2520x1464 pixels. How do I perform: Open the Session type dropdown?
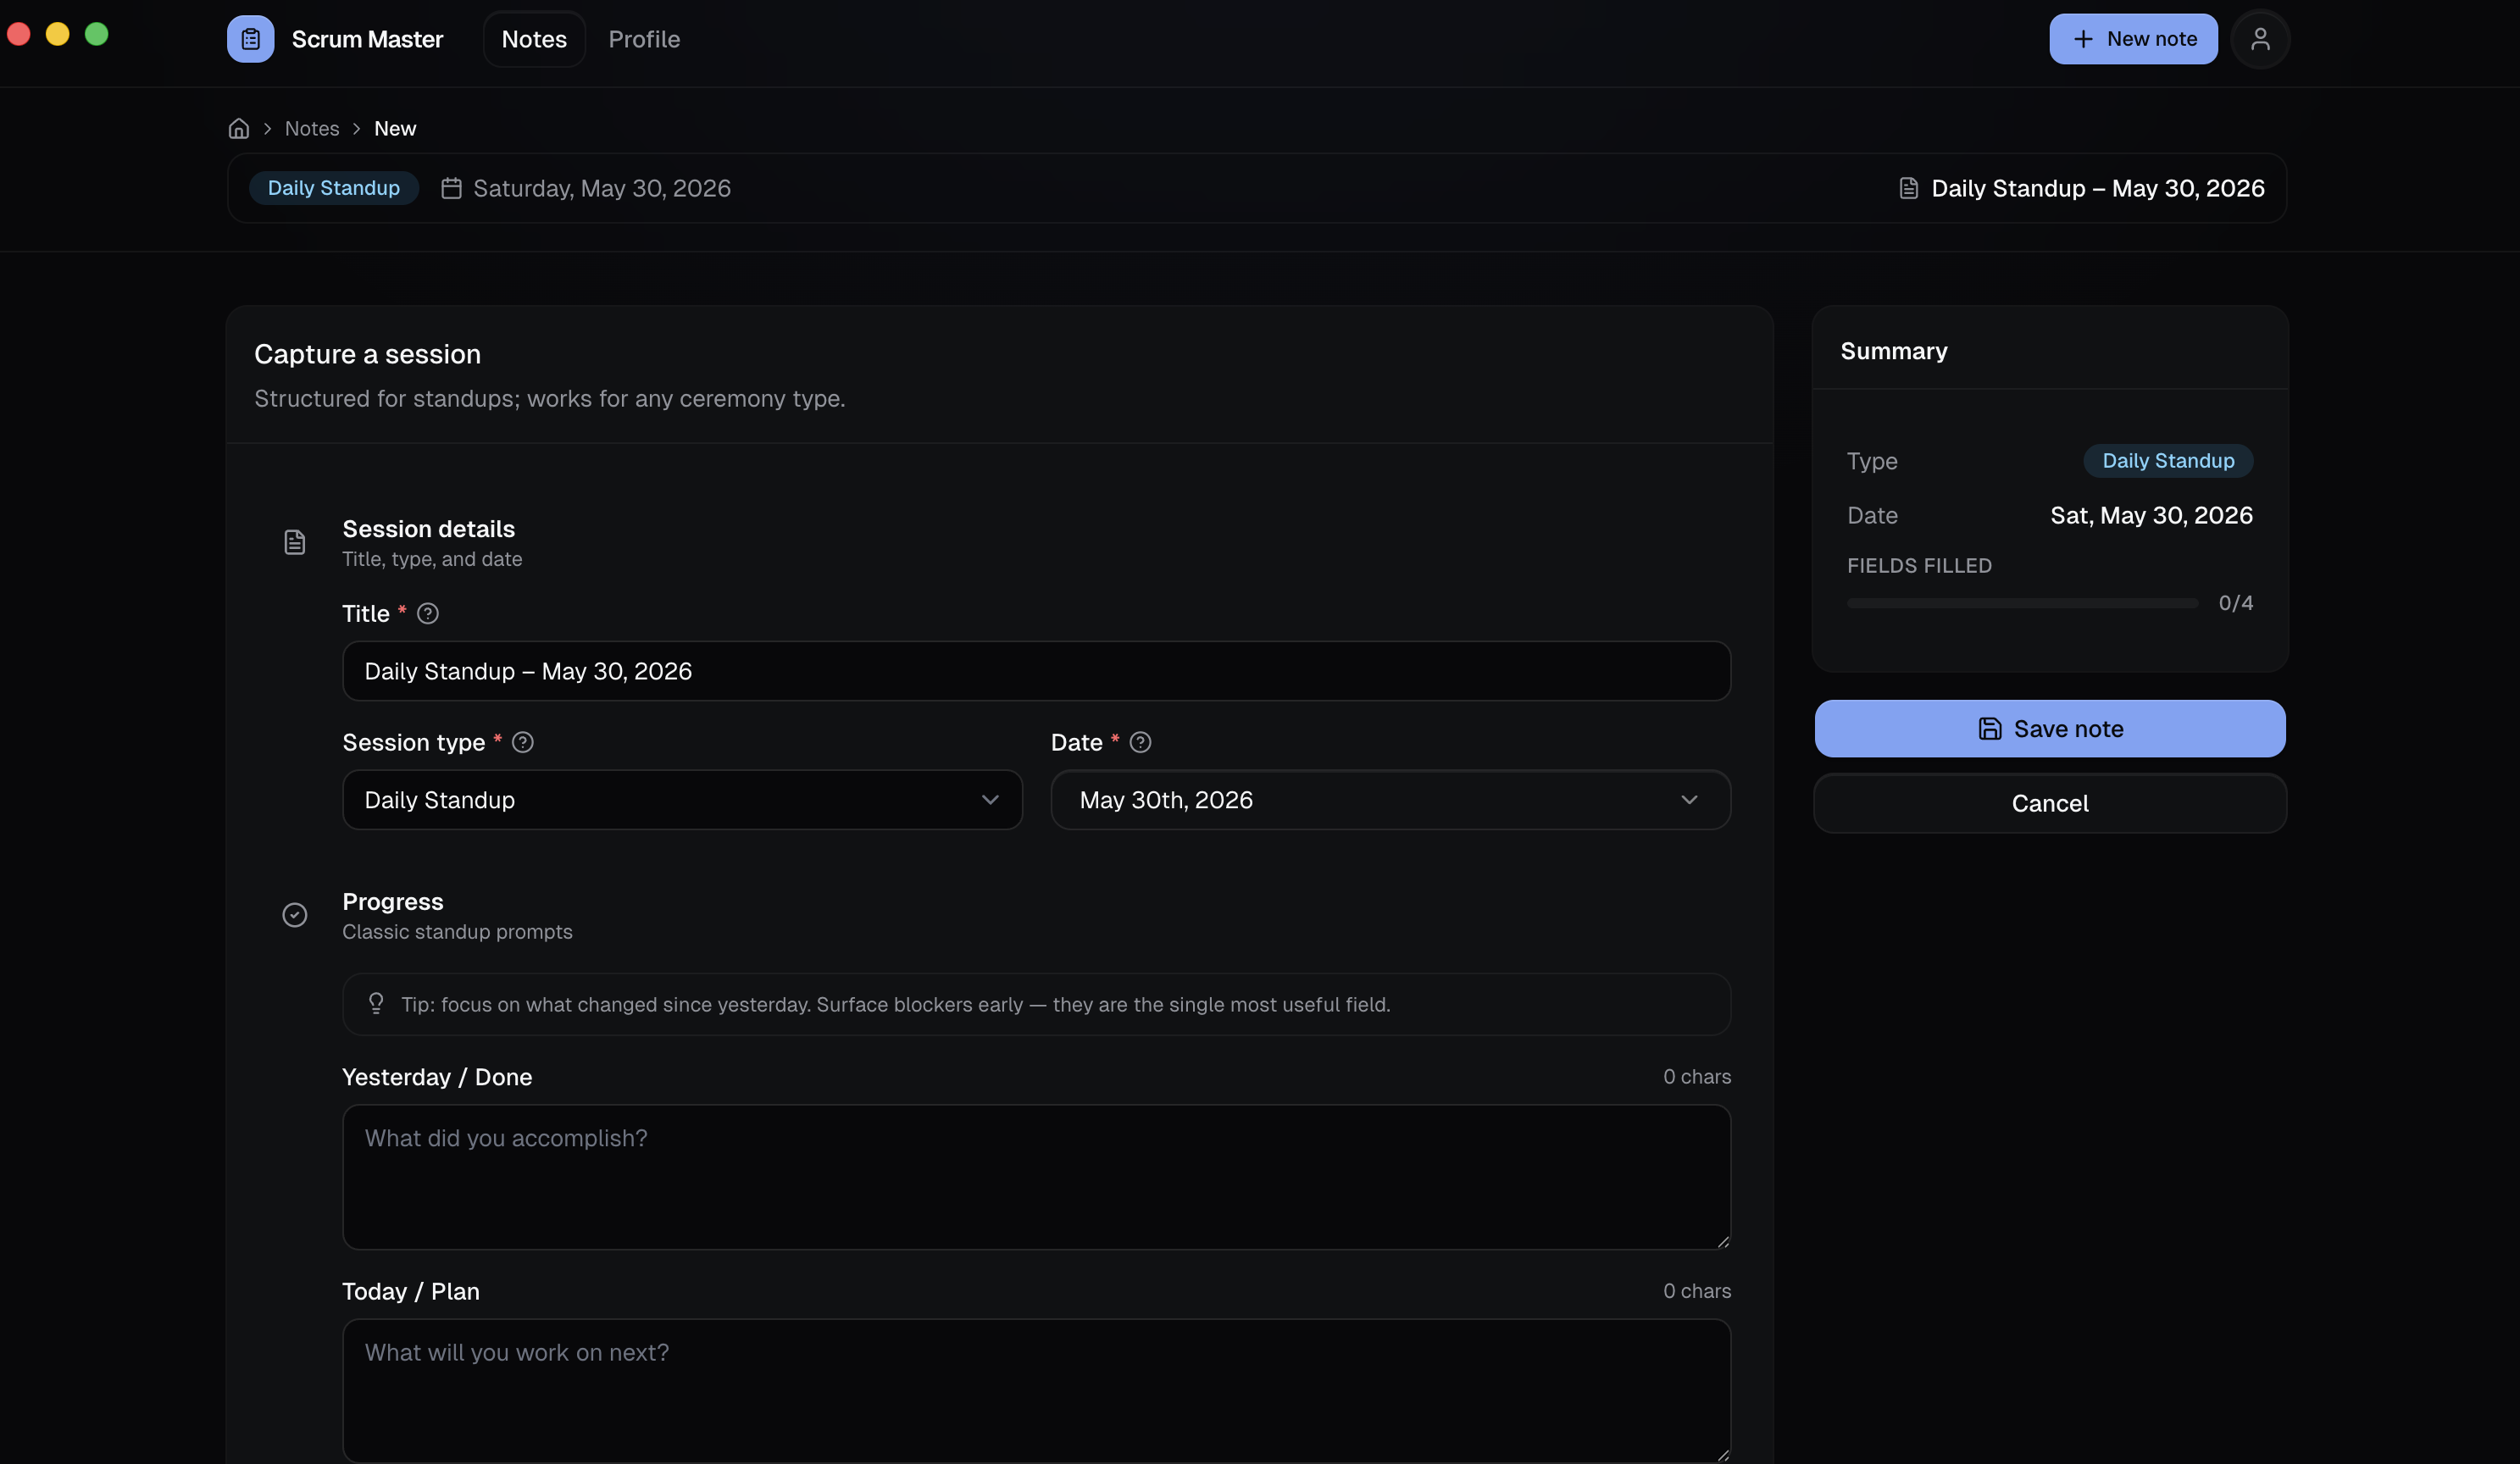(x=682, y=799)
